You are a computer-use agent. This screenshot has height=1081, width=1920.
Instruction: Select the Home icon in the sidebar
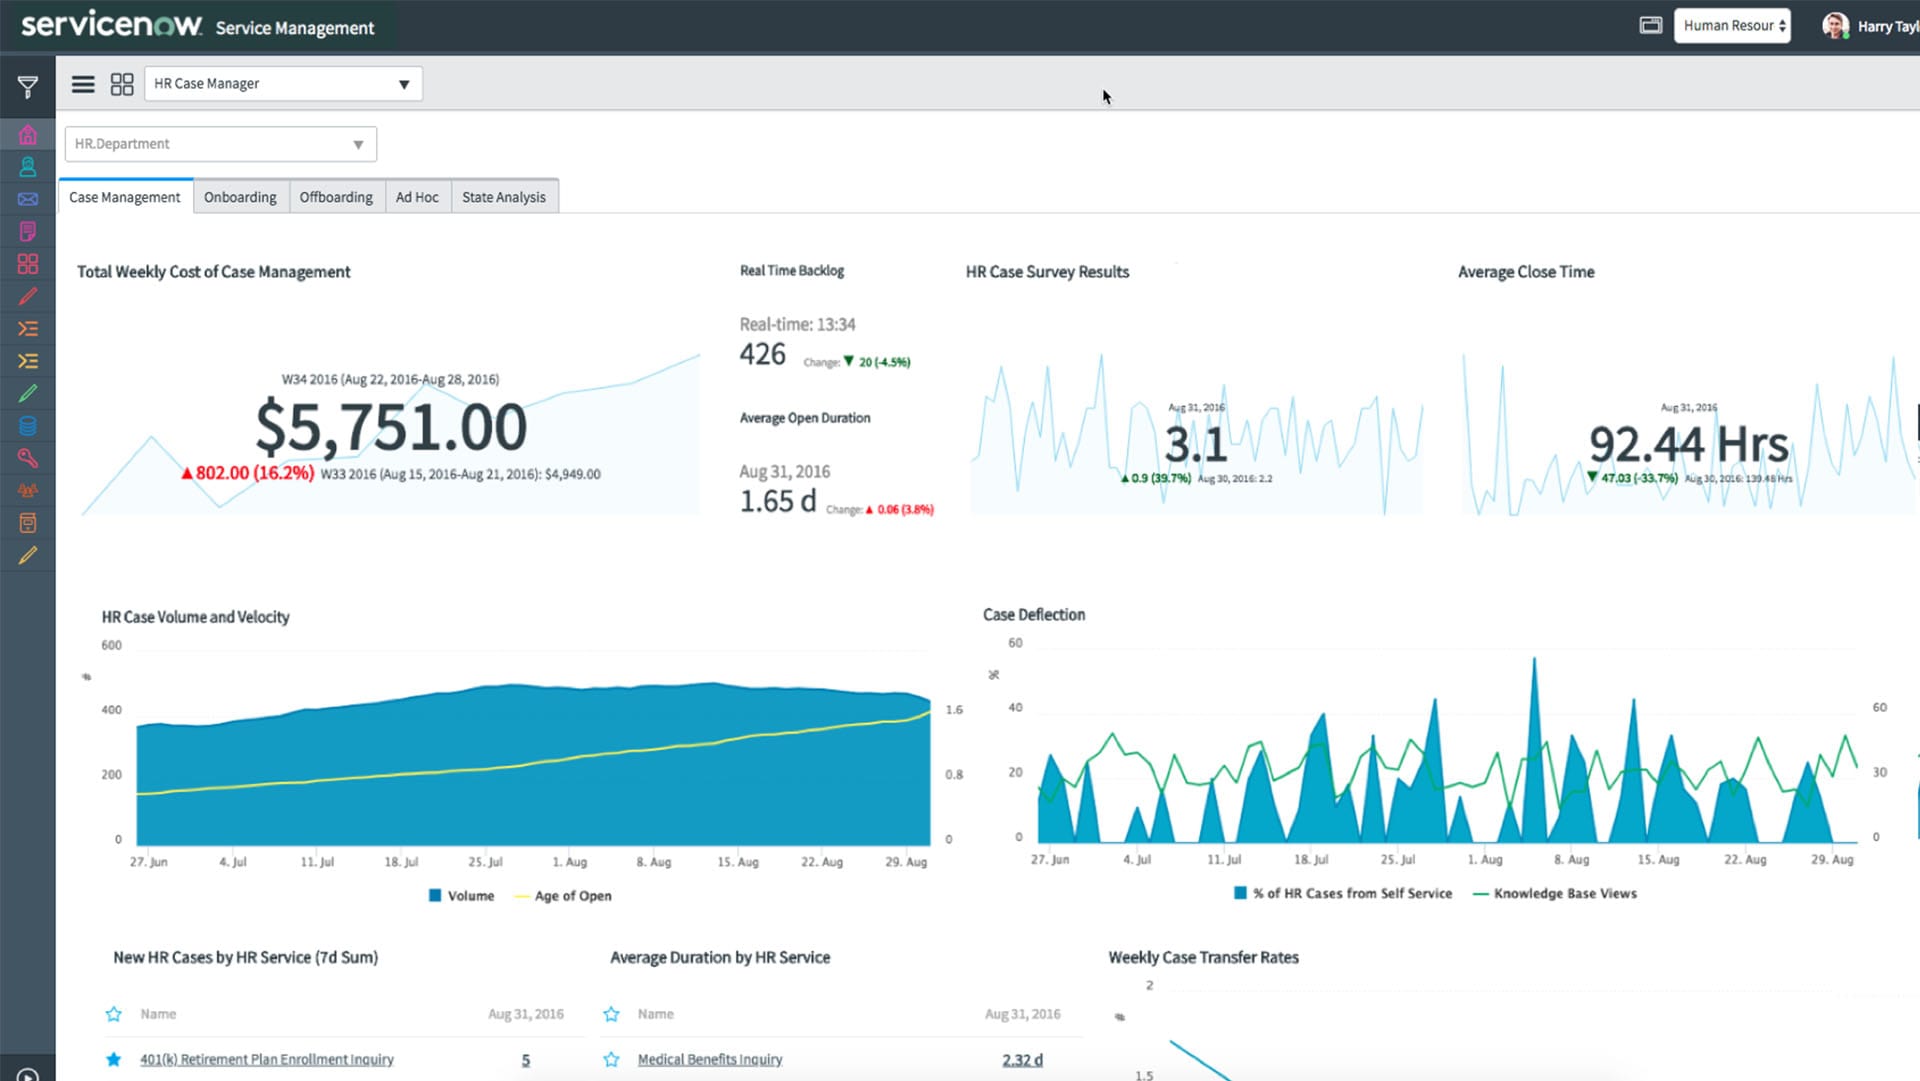tap(28, 134)
